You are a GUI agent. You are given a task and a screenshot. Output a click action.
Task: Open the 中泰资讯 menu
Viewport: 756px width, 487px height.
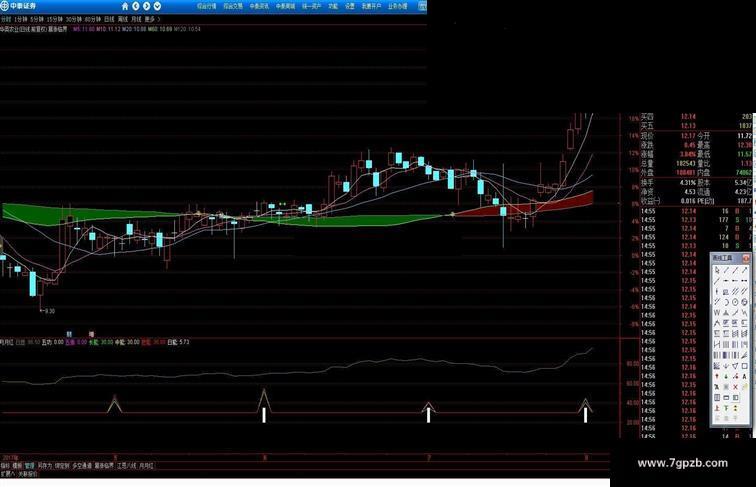[259, 6]
